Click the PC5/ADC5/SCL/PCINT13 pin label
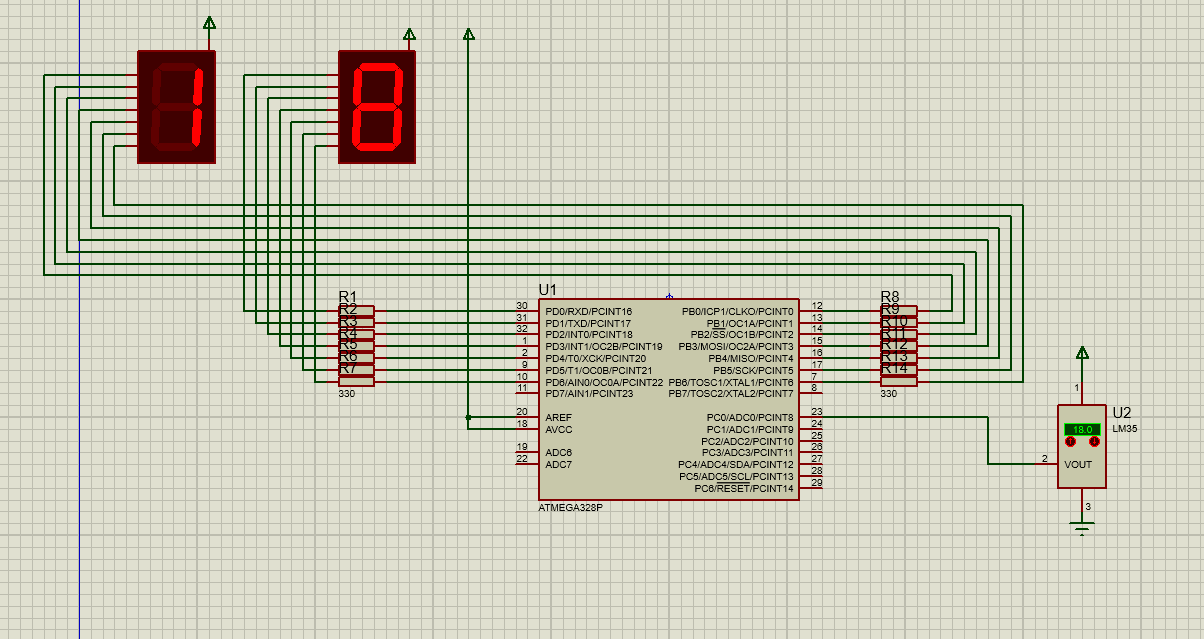 (737, 476)
